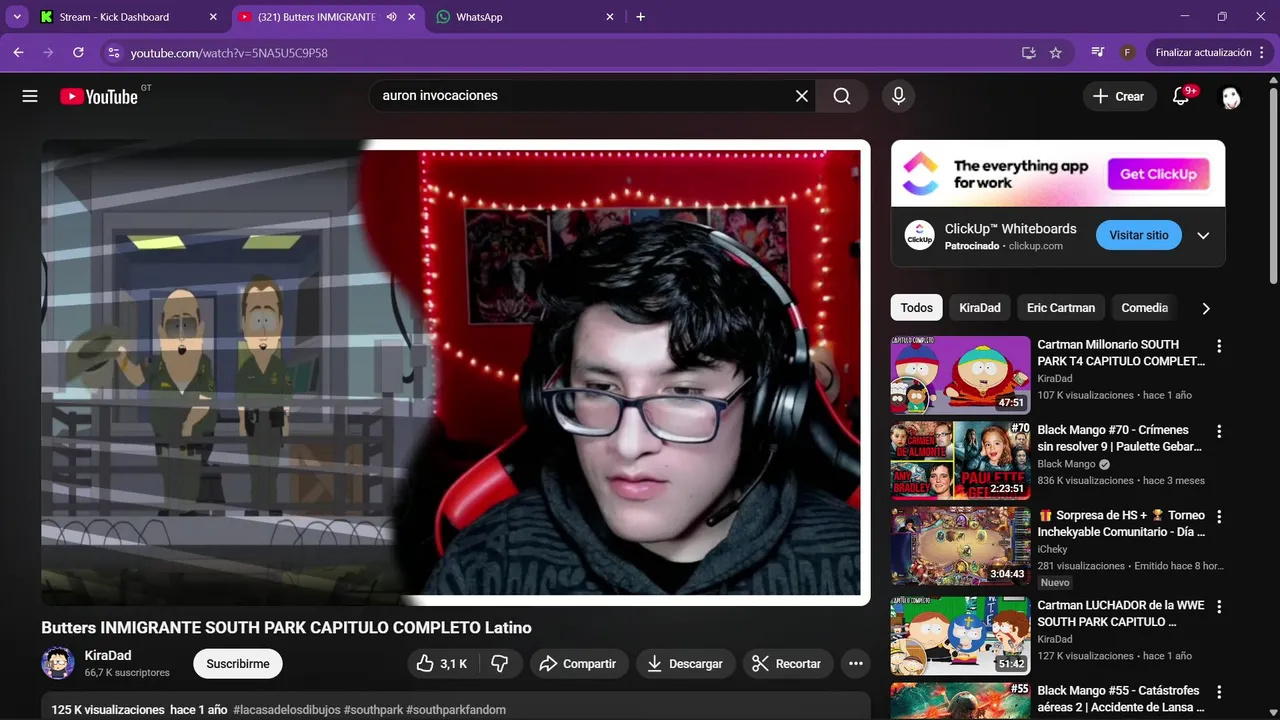Click the #southparkfandom hashtag

[x=456, y=710]
